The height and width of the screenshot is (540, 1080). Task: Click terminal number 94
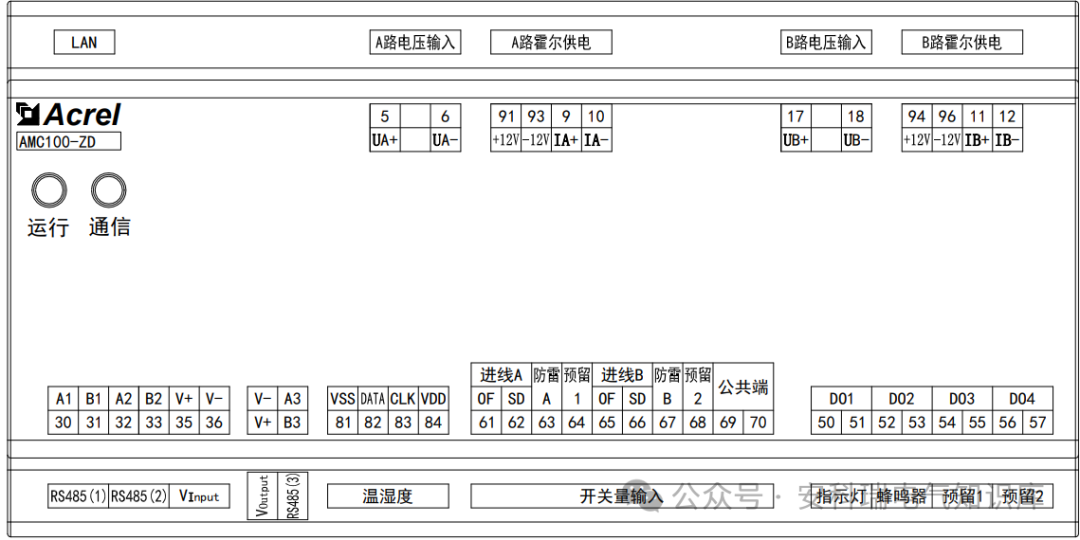[917, 116]
